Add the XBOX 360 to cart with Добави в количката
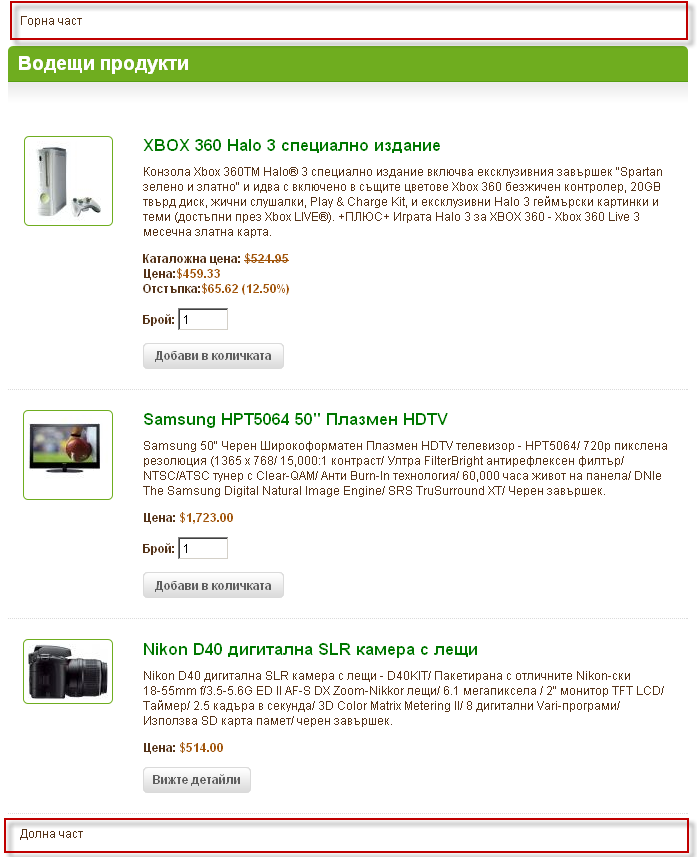 (213, 356)
